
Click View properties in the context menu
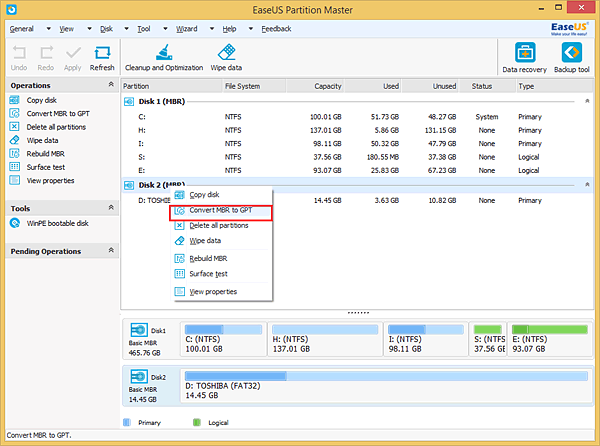click(213, 291)
